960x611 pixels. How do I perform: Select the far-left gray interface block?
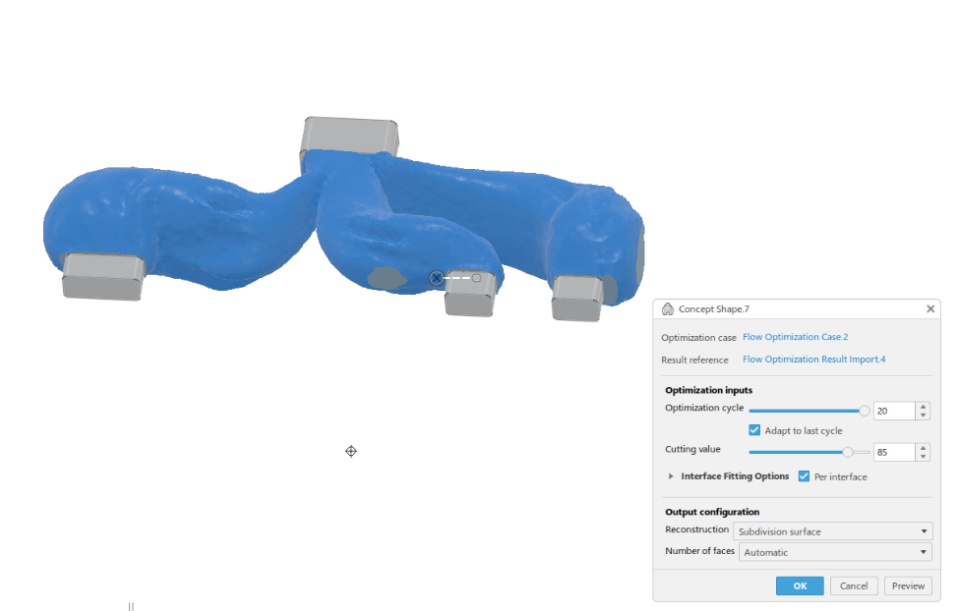coord(103,277)
